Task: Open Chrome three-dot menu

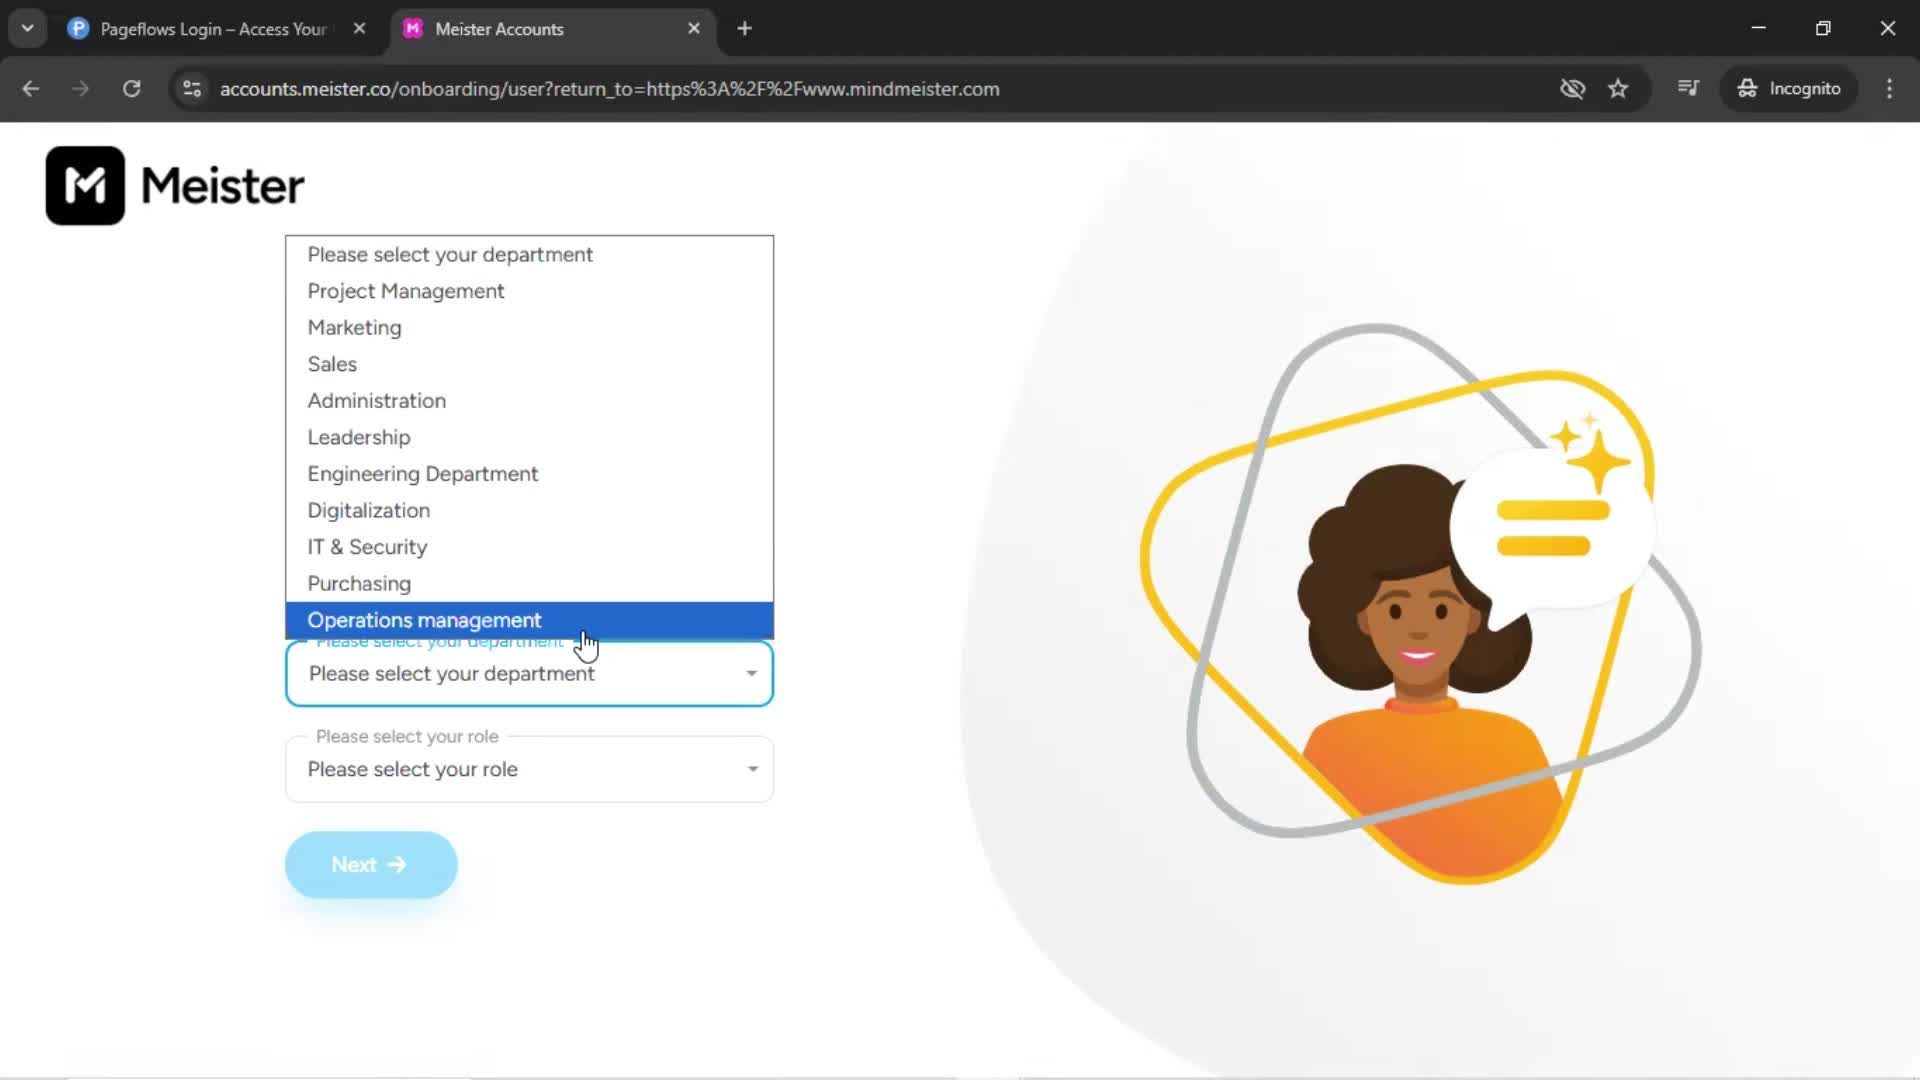Action: (1889, 89)
